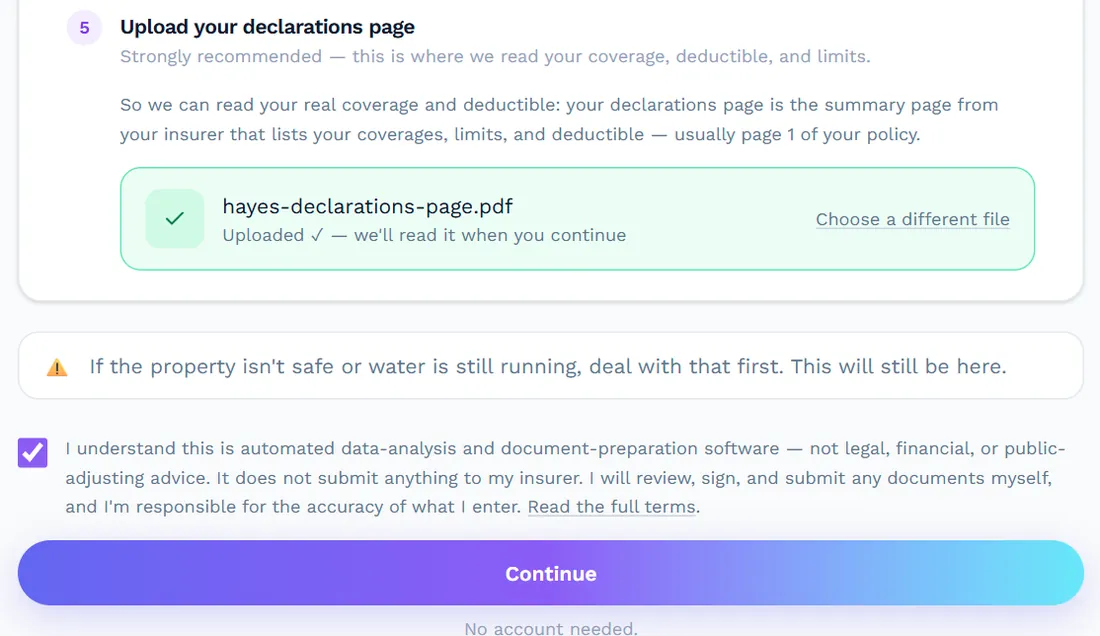The width and height of the screenshot is (1100, 636).
Task: Uncheck the disclaimer agreement checkbox
Action: point(32,452)
